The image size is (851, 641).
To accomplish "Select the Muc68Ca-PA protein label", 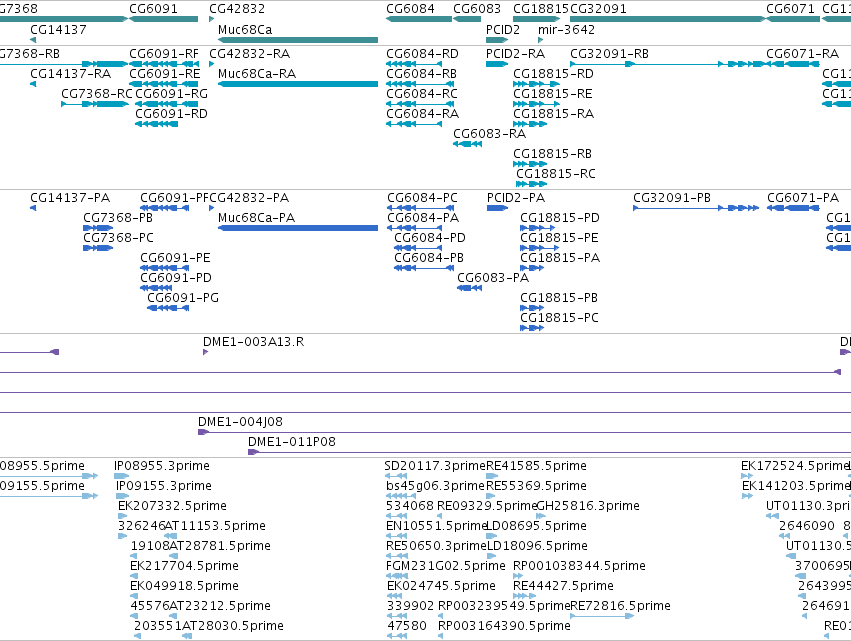I will (x=256, y=218).
